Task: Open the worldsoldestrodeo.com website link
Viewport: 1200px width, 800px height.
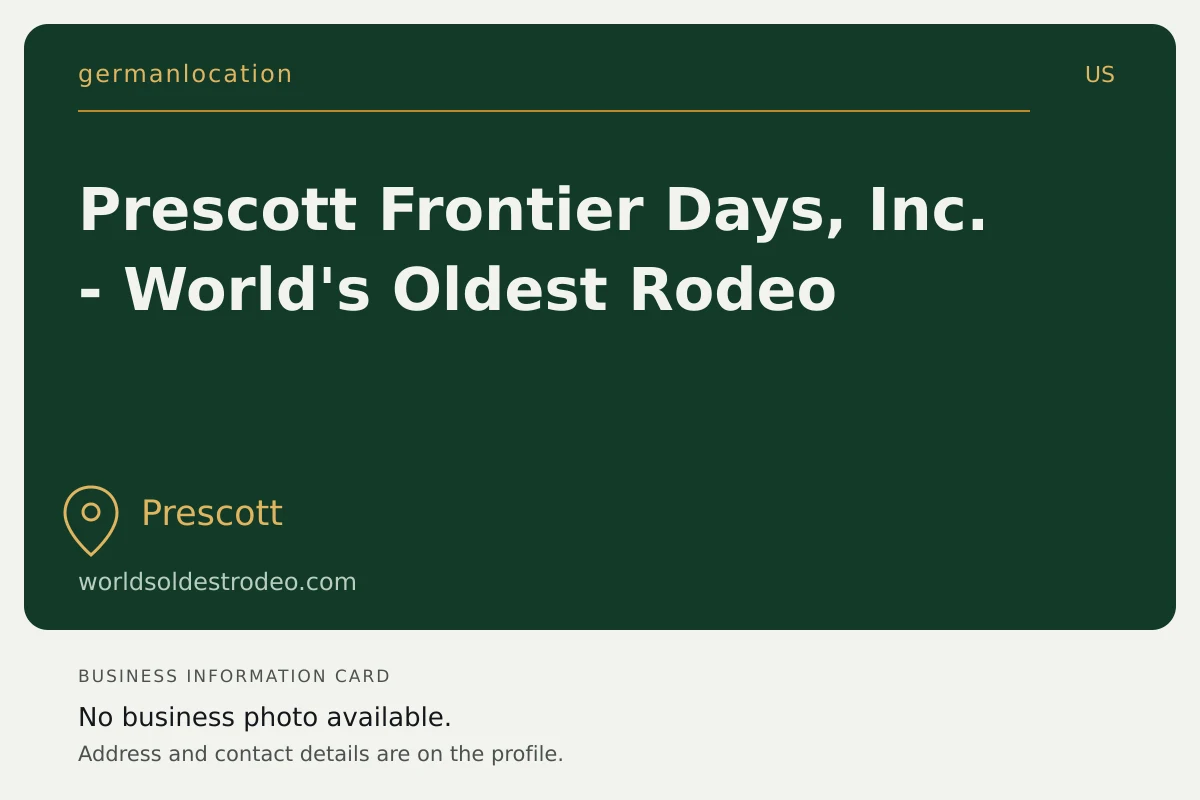Action: (x=217, y=582)
